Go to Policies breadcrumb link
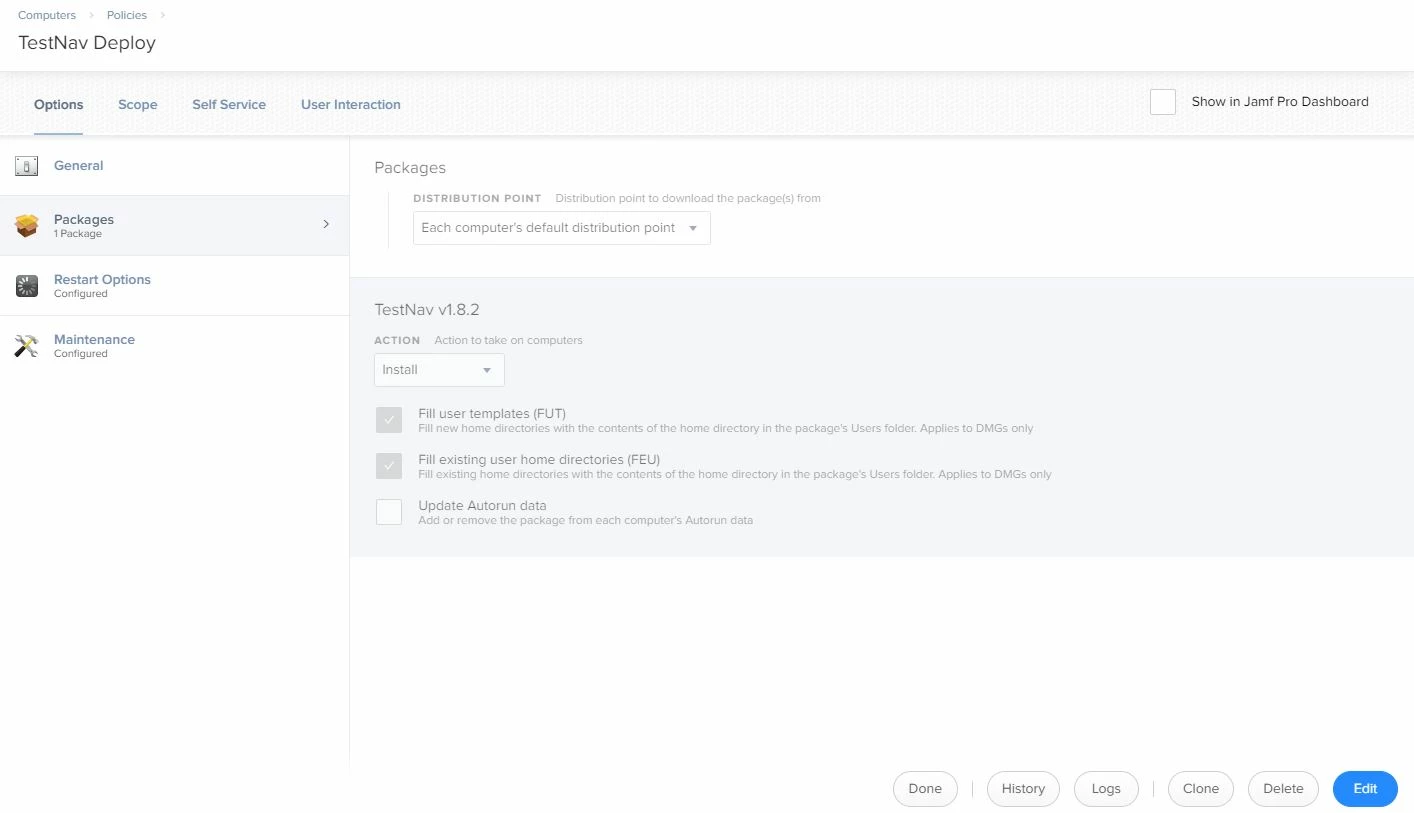 pyautogui.click(x=127, y=15)
